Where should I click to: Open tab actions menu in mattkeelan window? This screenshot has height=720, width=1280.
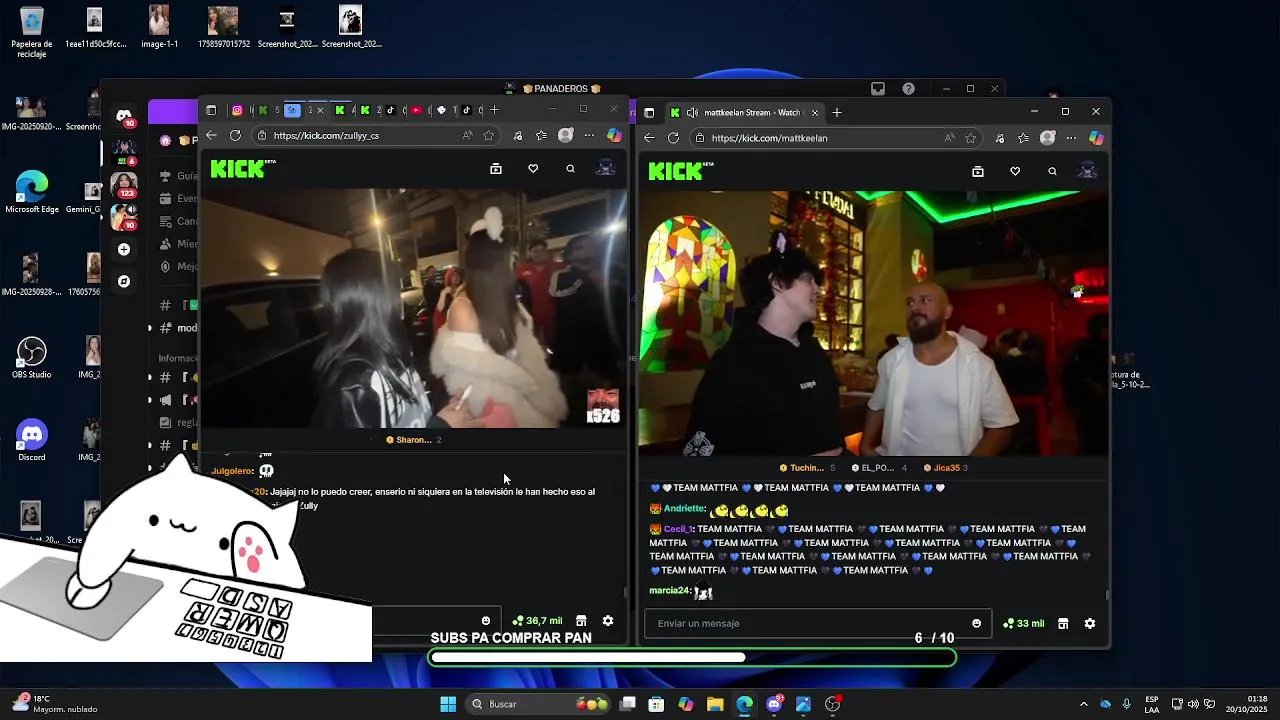click(650, 112)
